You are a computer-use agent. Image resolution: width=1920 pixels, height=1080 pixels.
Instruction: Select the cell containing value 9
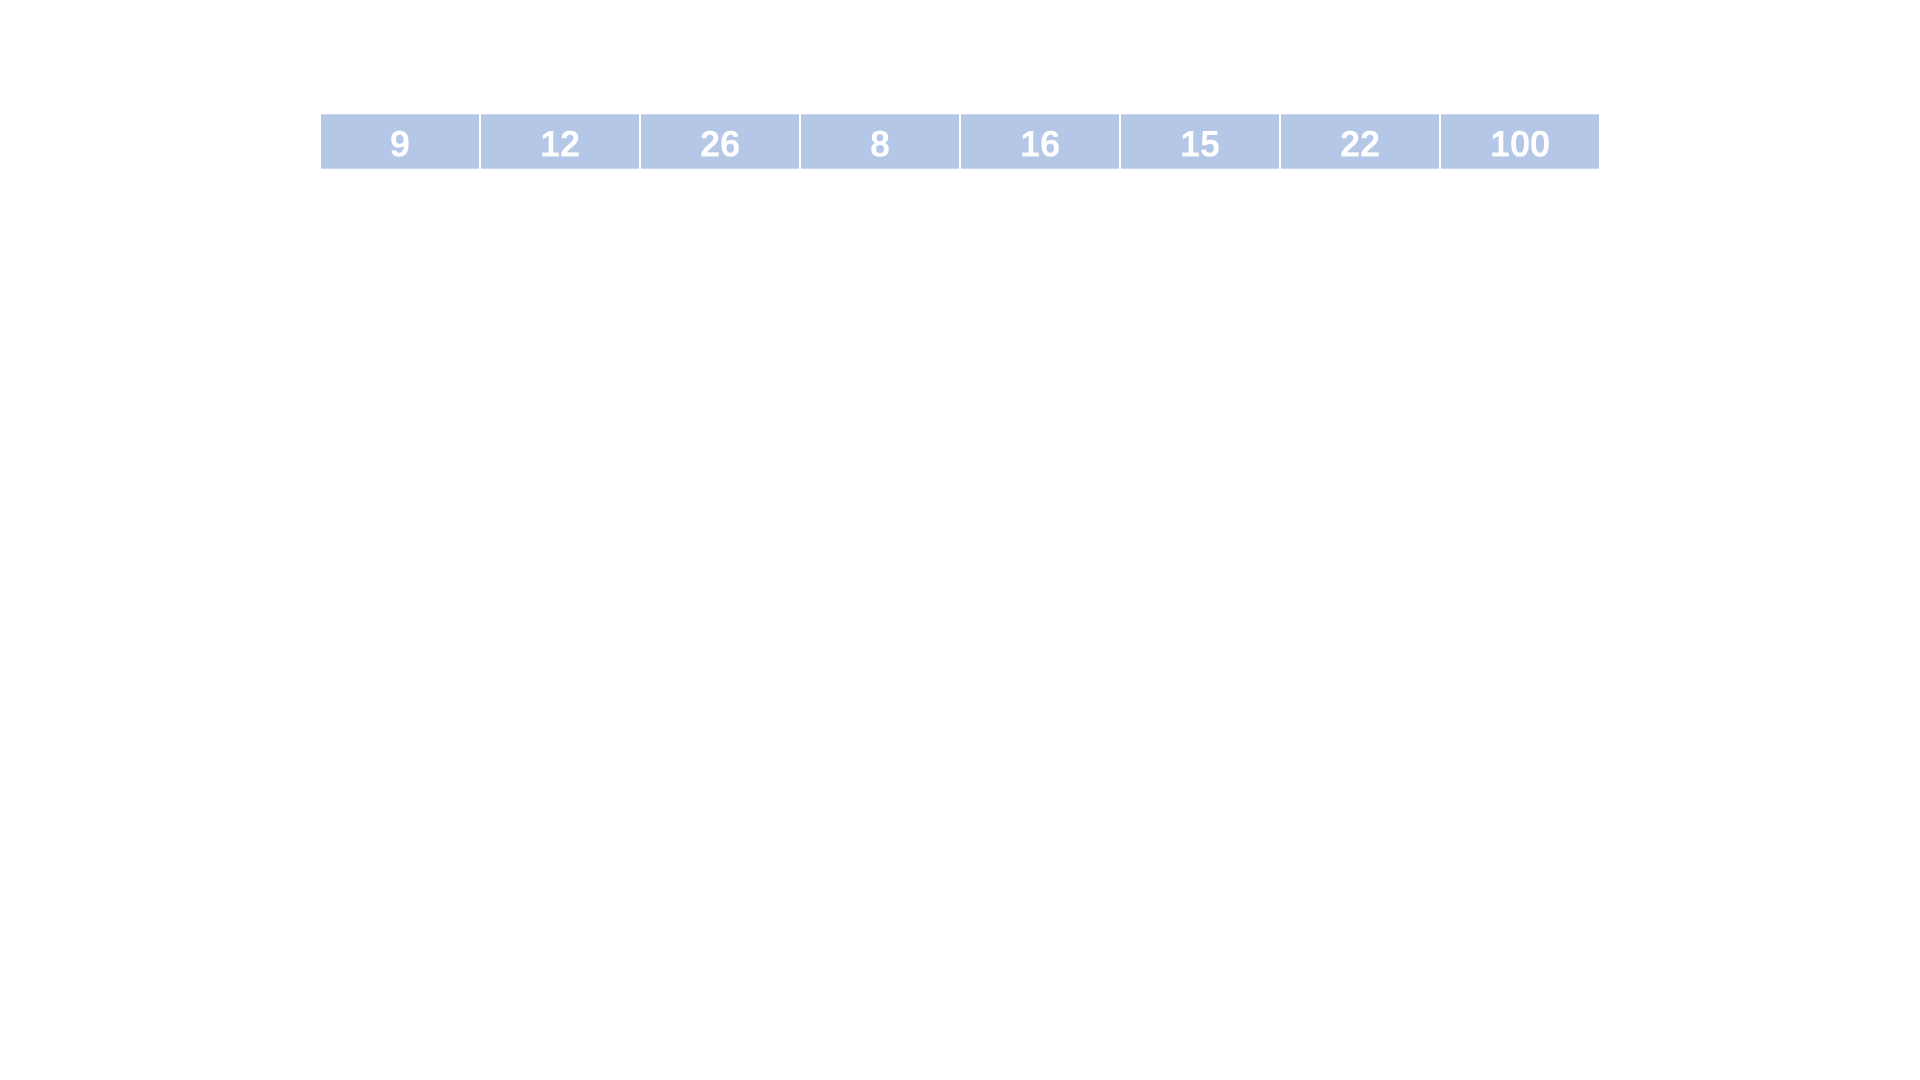pos(400,141)
